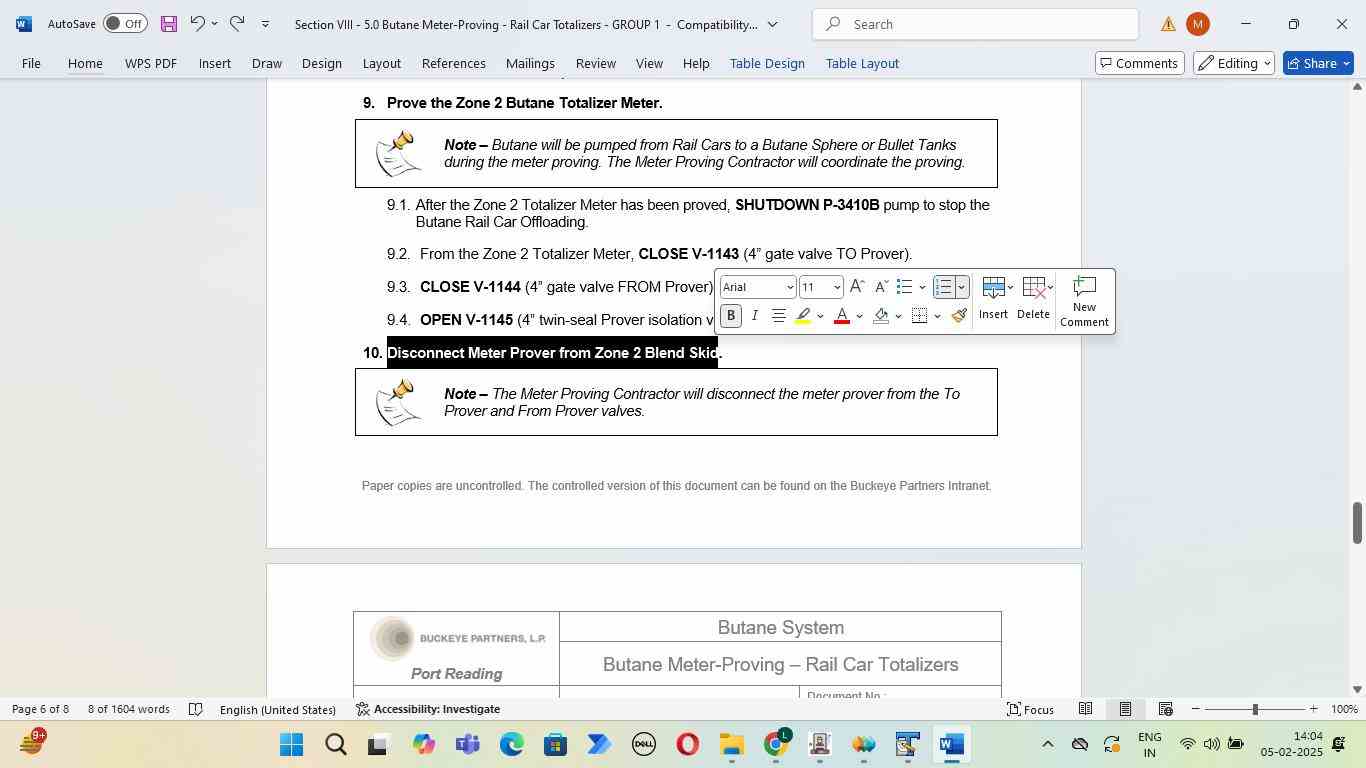Open the user account avatar
1366x768 pixels.
click(x=1197, y=24)
